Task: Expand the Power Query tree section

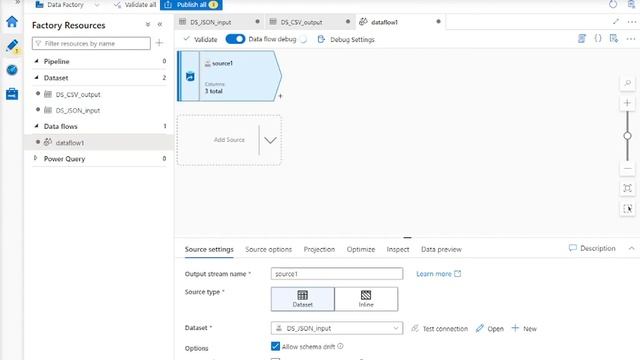Action: click(36, 158)
